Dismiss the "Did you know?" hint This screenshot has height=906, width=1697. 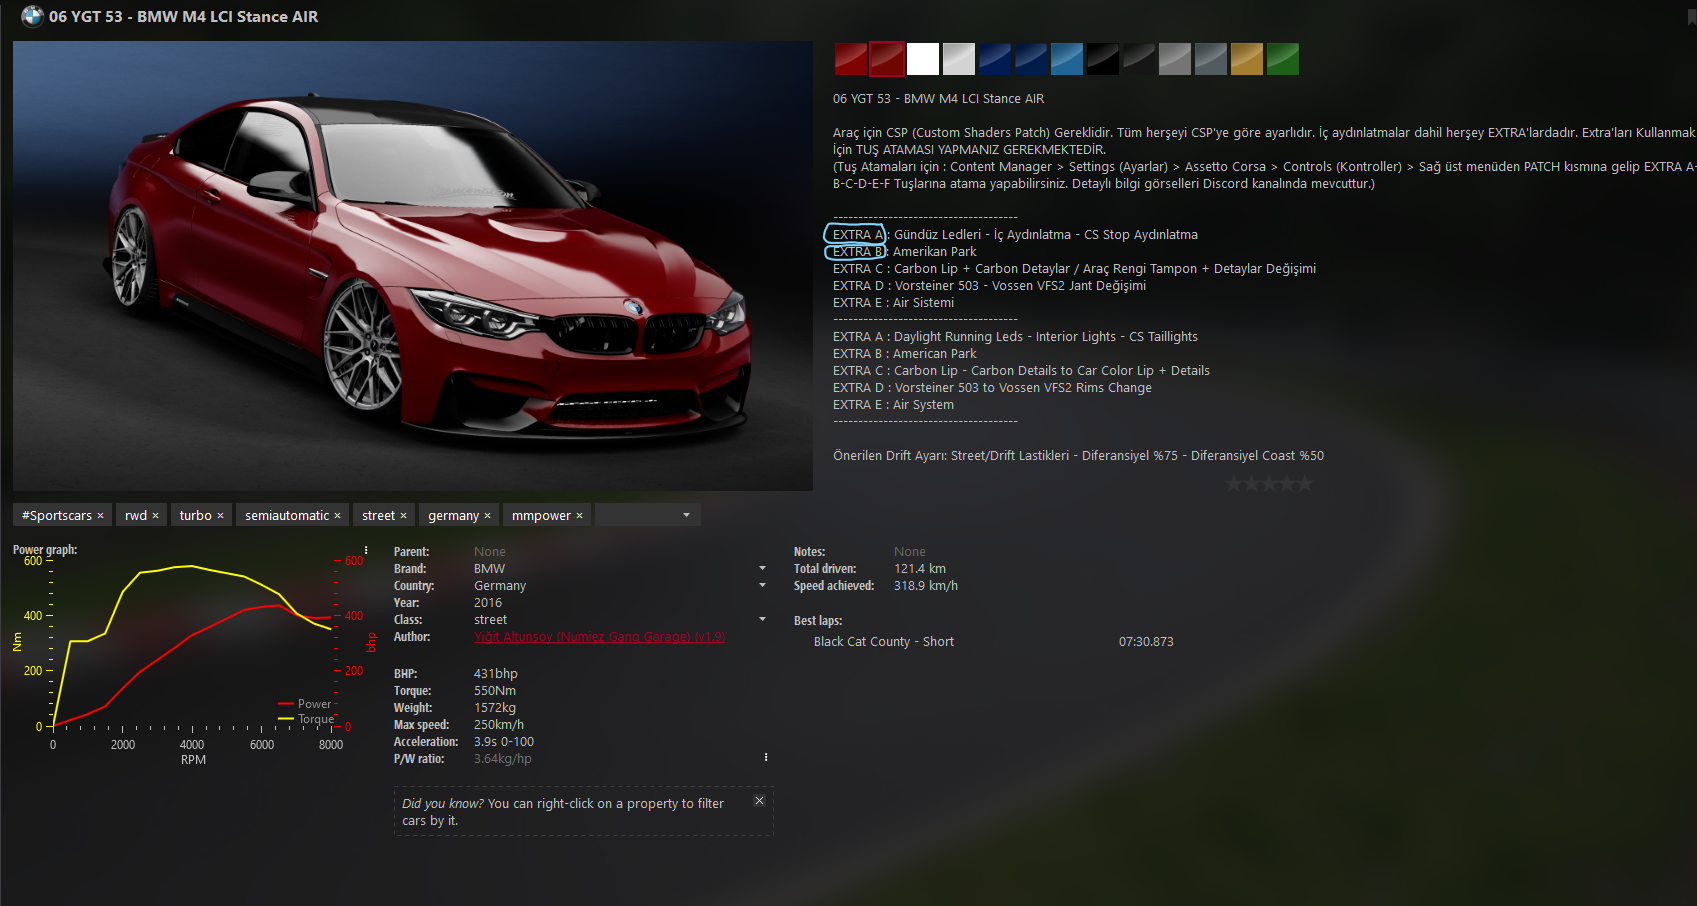[759, 801]
